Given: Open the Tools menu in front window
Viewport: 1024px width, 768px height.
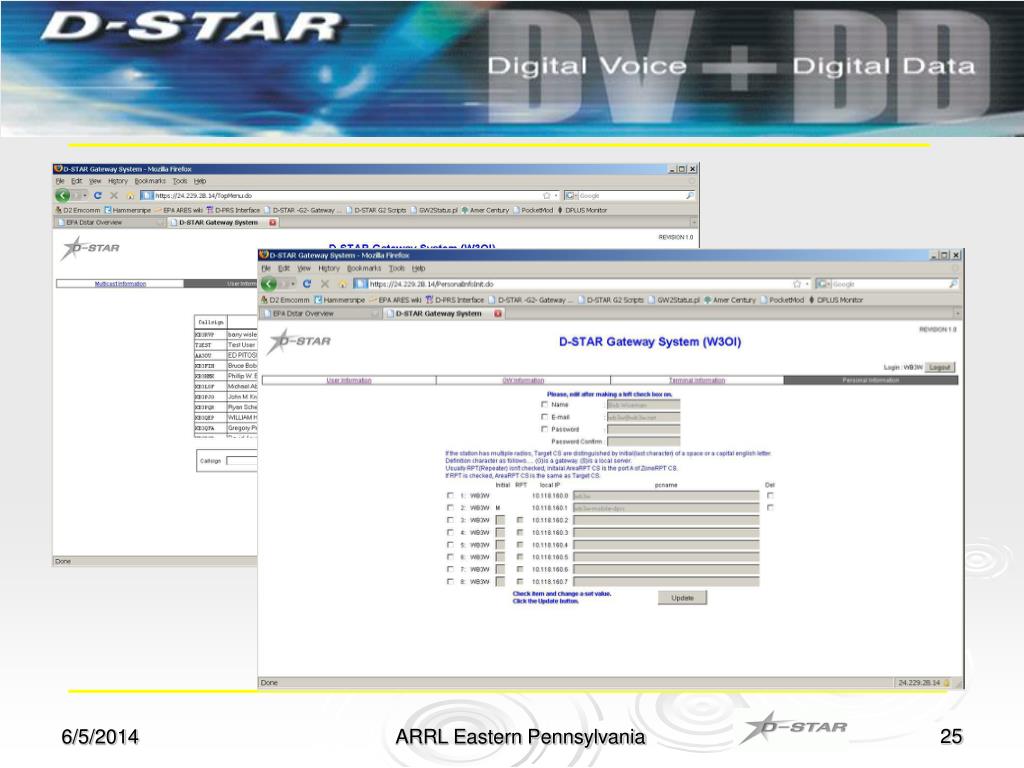Looking at the screenshot, I should 396,268.
